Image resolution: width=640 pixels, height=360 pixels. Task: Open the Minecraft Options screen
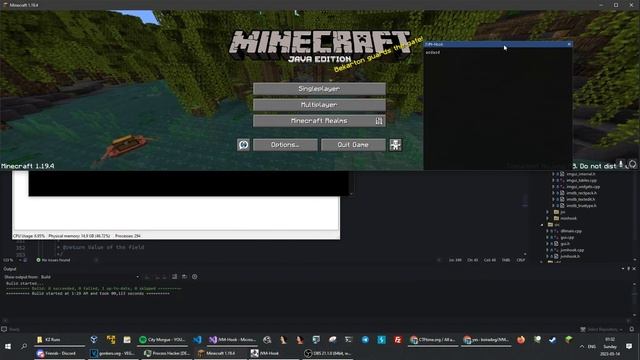(x=285, y=145)
